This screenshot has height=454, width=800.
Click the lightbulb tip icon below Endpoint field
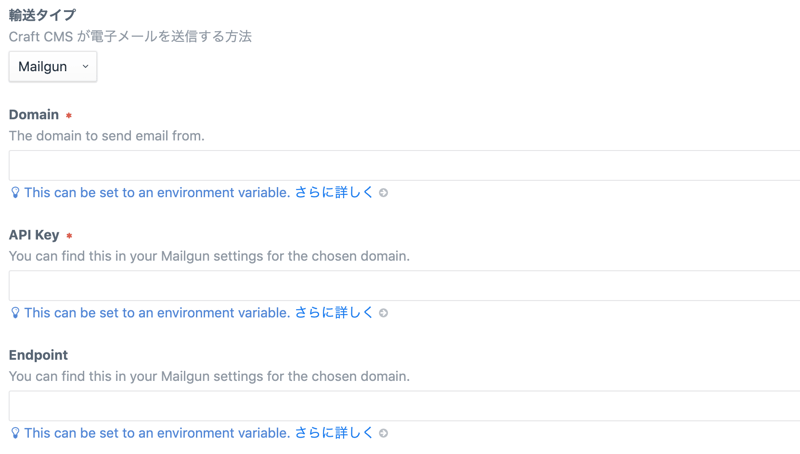[x=15, y=433]
